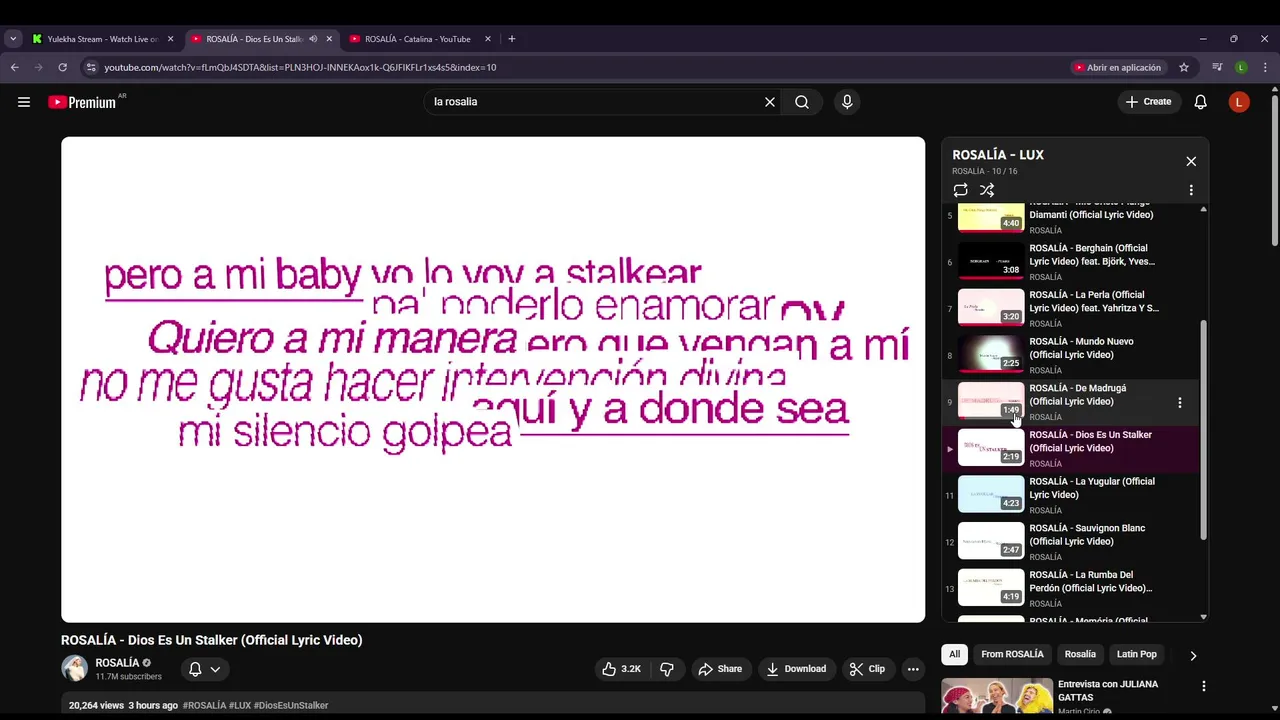Play Mundo Nuevo lyric video thumbnail
Screen dimensions: 1280x720
(x=991, y=354)
